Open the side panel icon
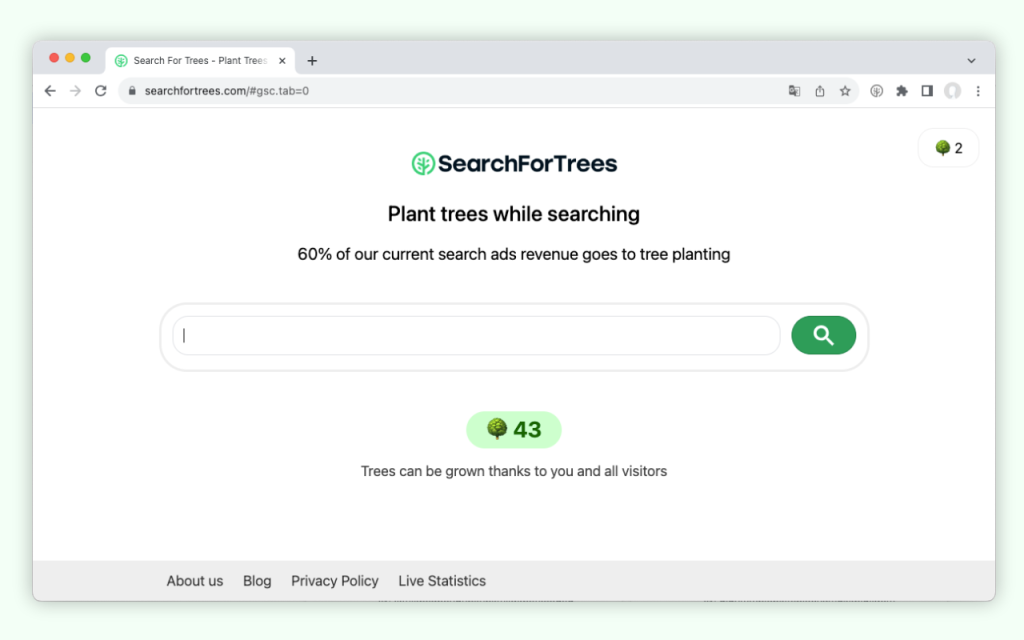This screenshot has width=1024, height=640. 926,91
